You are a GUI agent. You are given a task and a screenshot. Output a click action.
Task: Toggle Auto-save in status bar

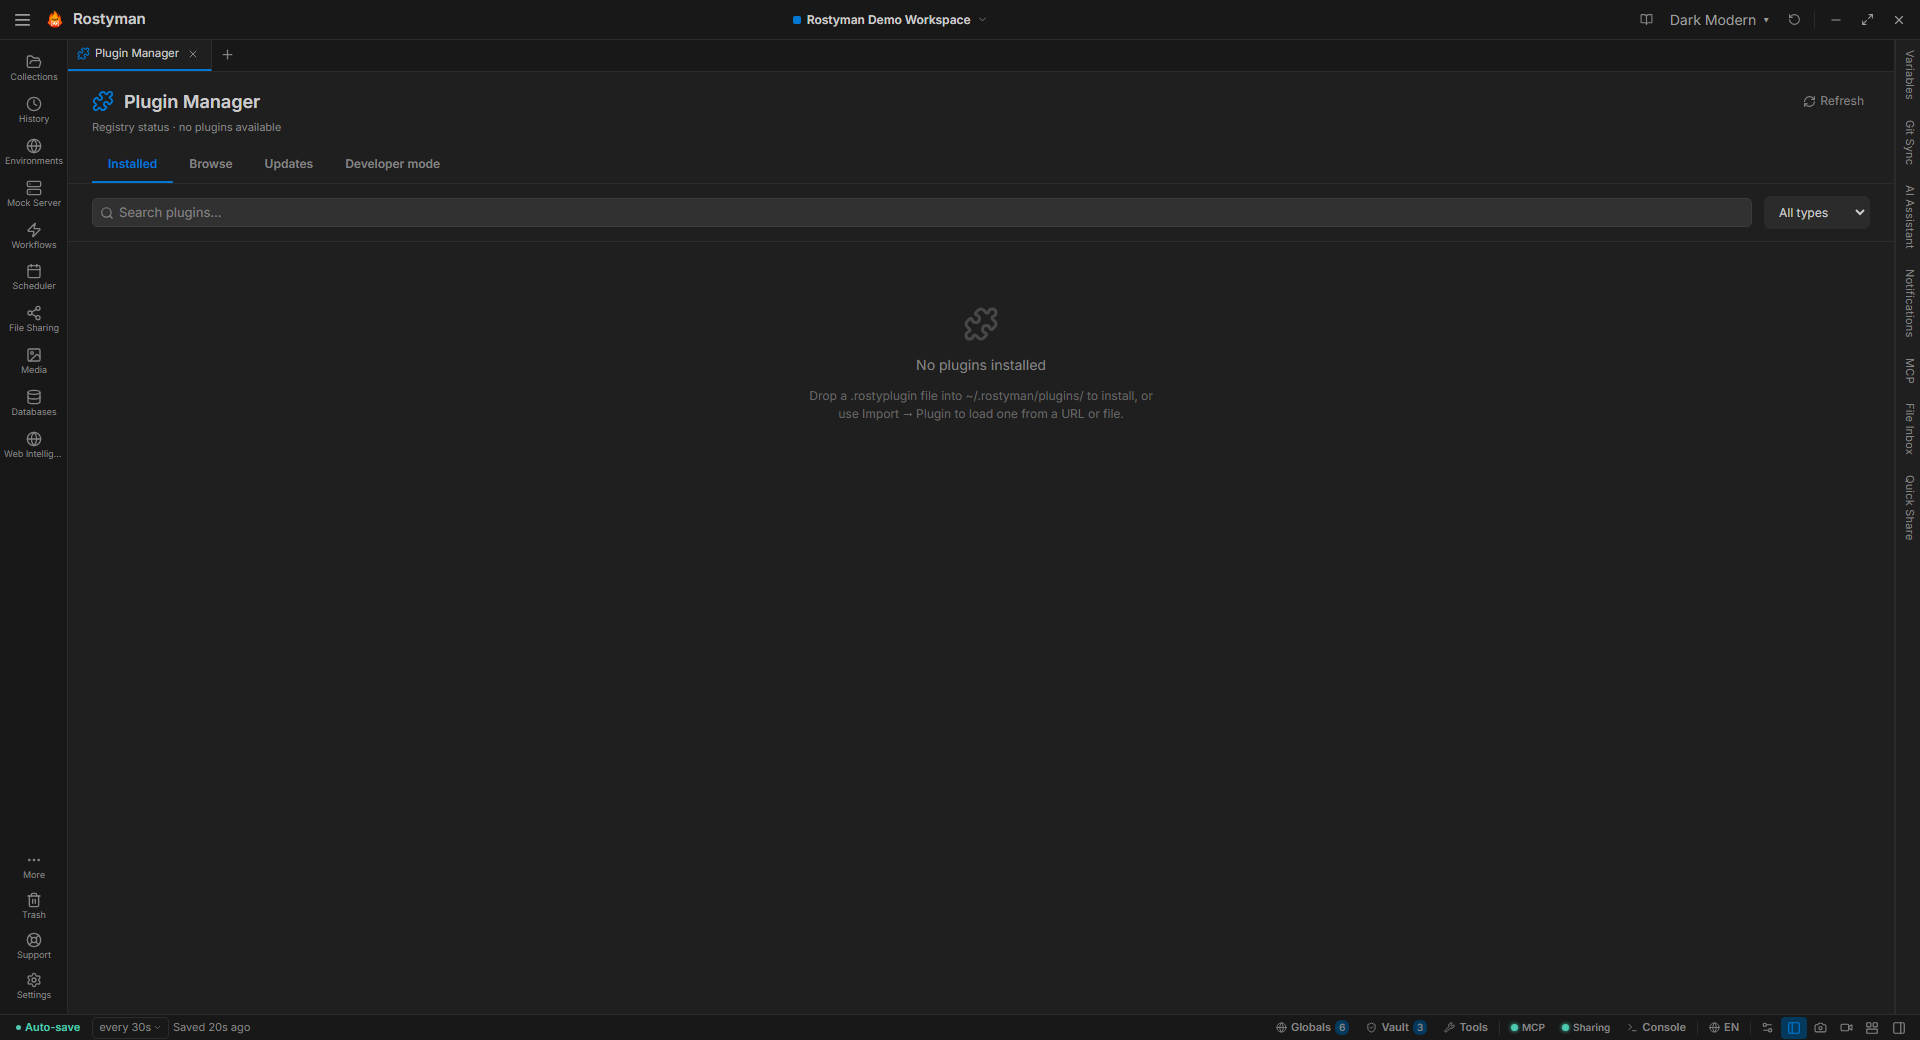(x=48, y=1027)
